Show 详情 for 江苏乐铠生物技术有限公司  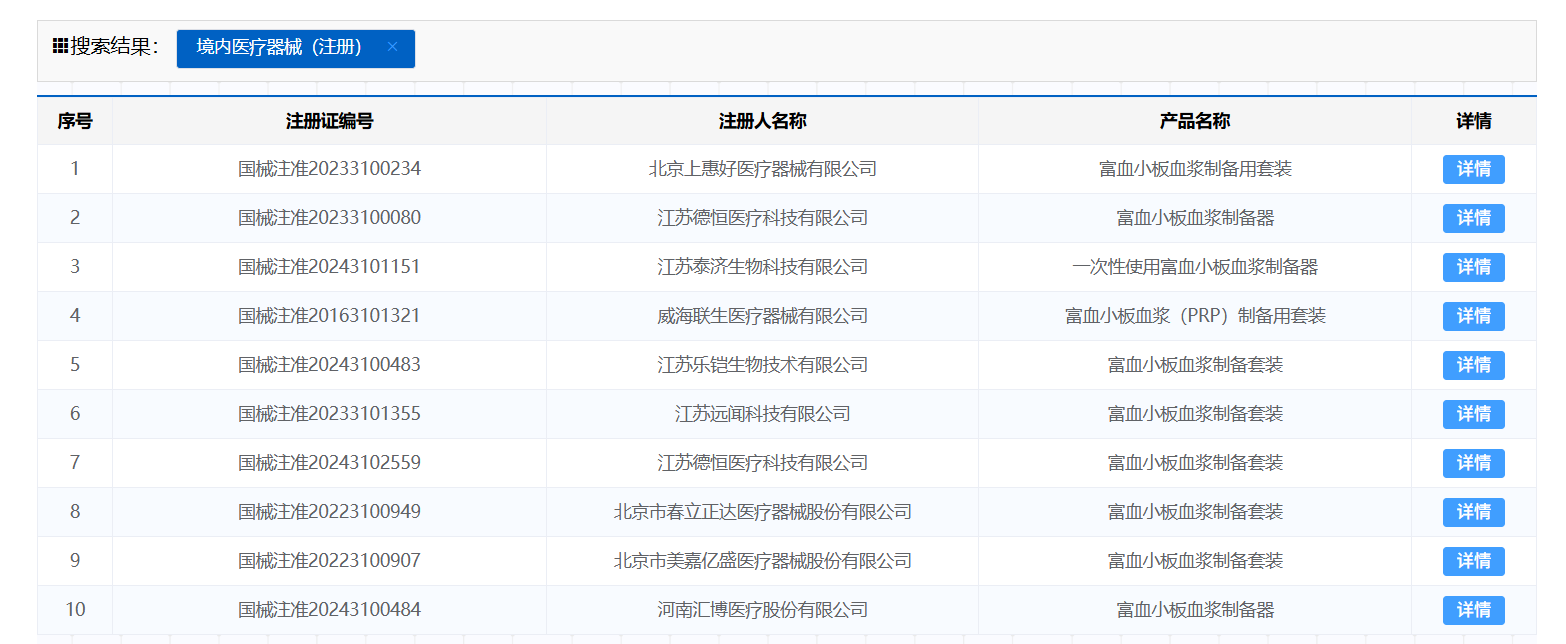[x=1473, y=365]
